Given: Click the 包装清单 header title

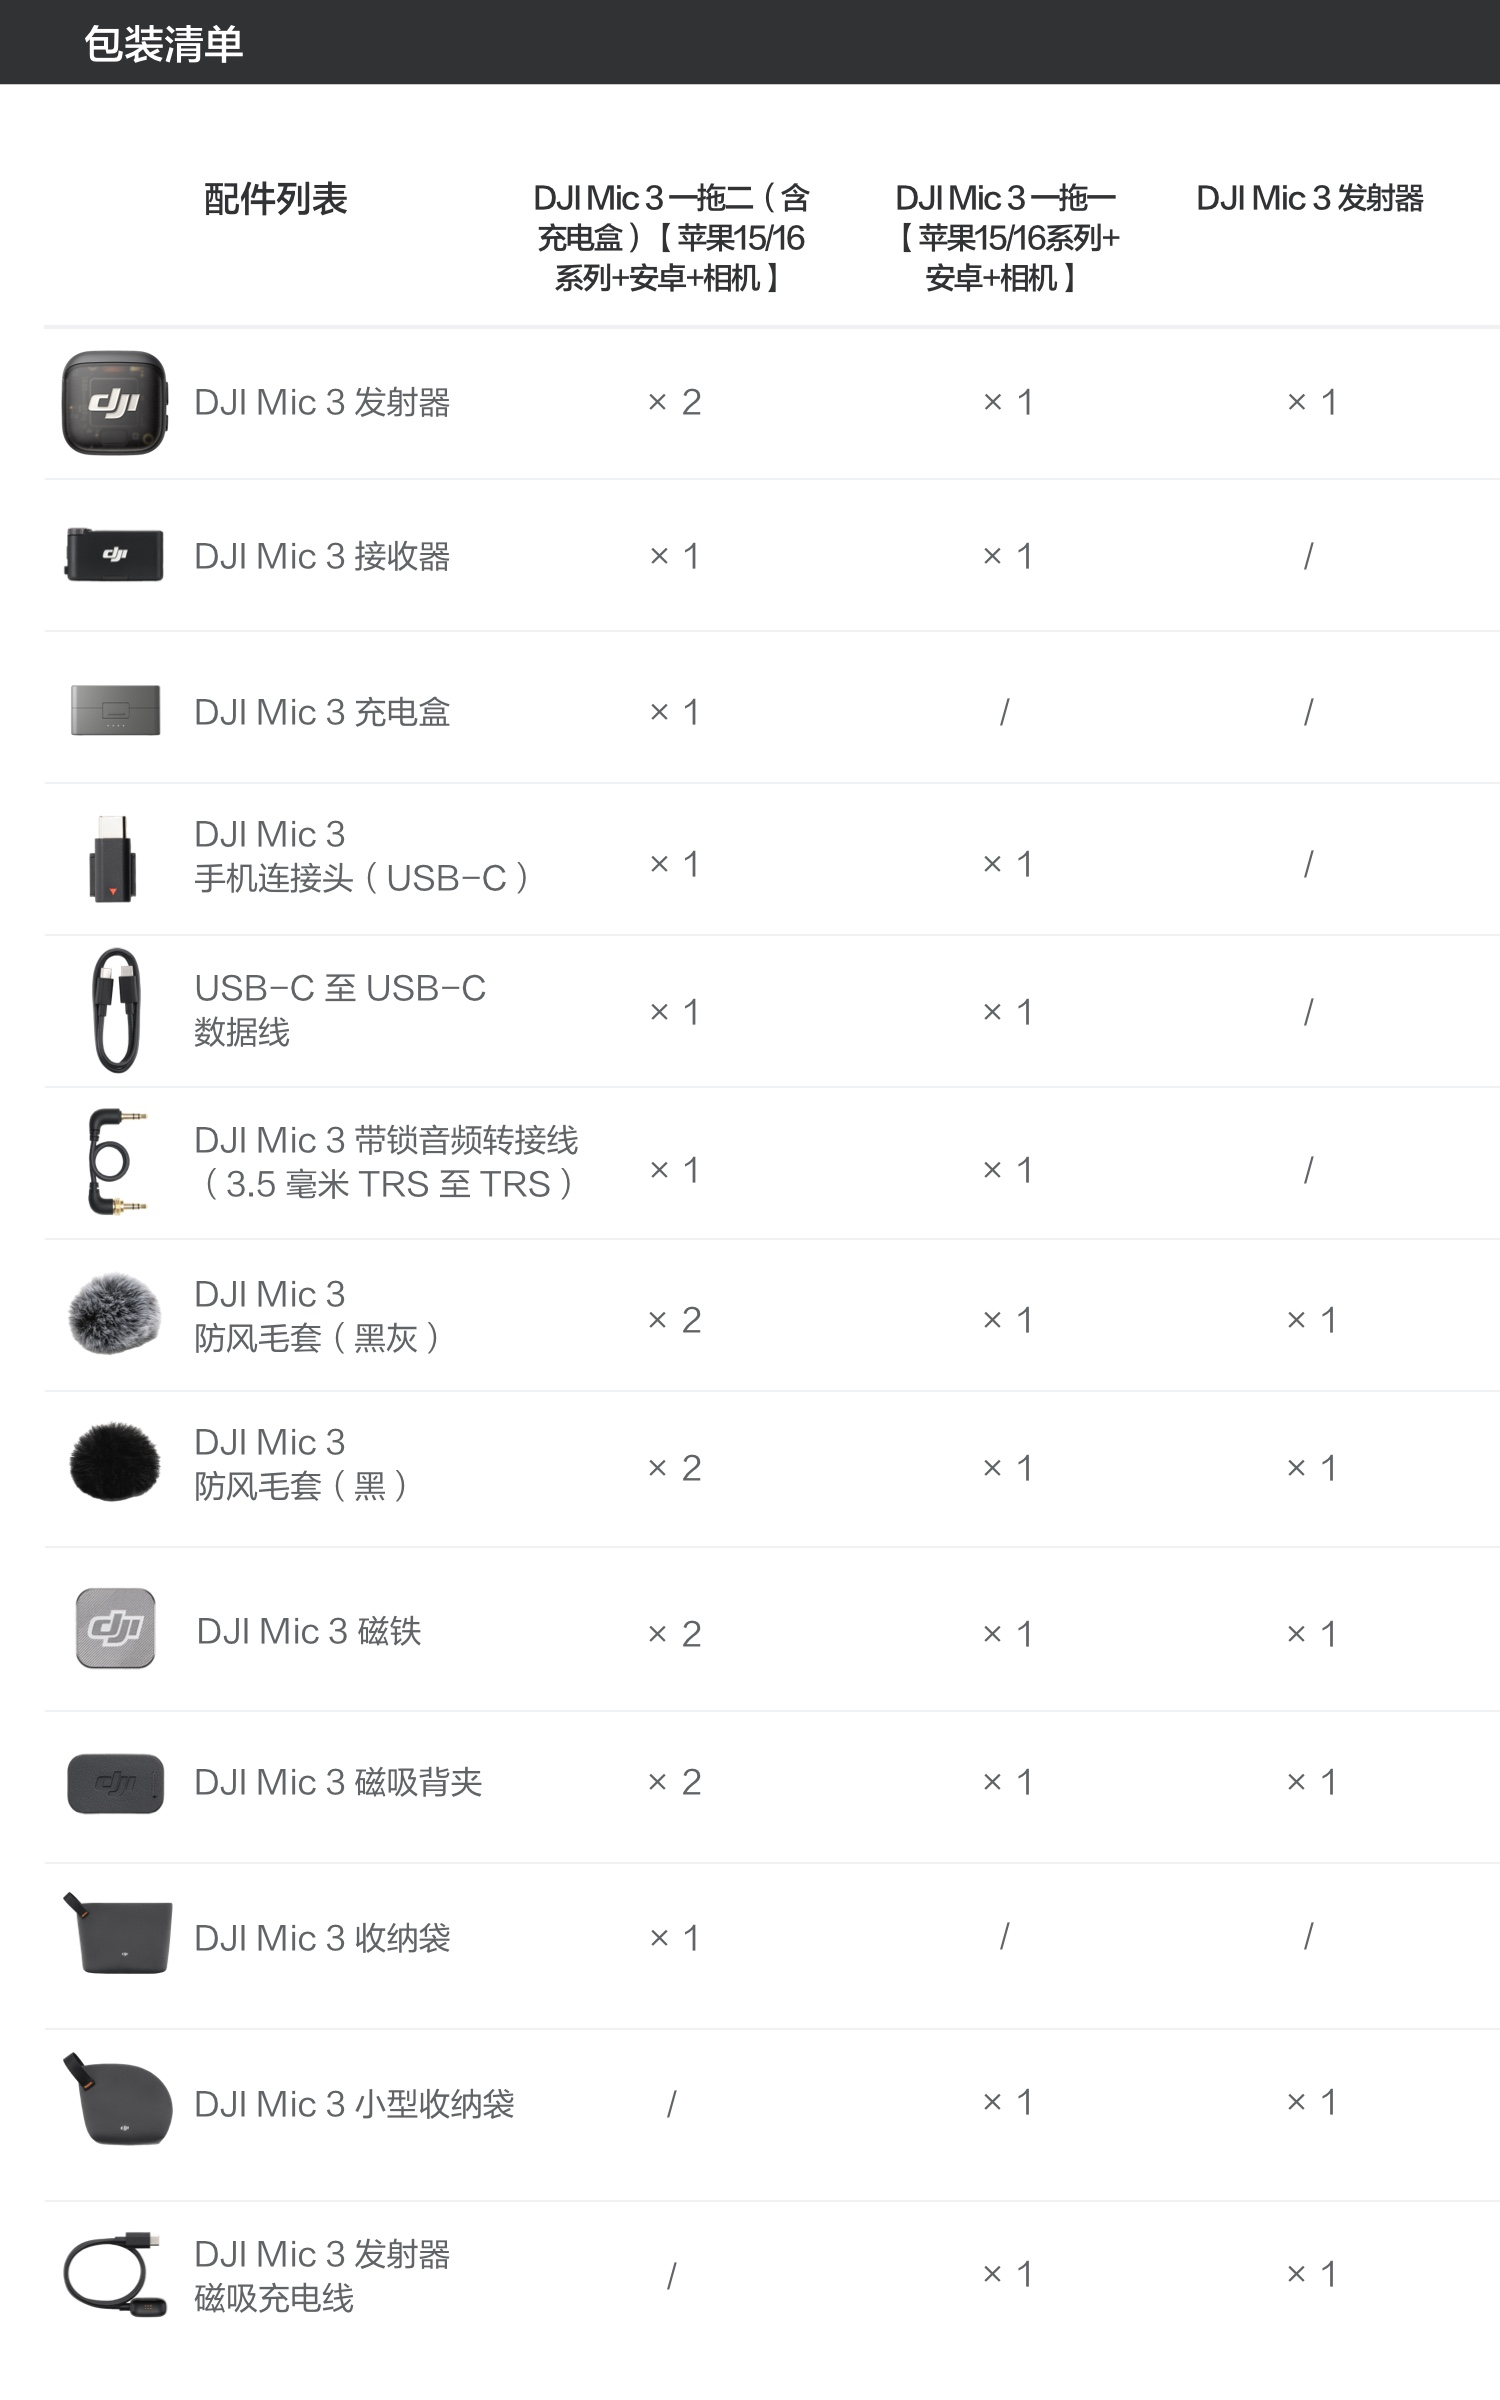Looking at the screenshot, I should tap(163, 44).
